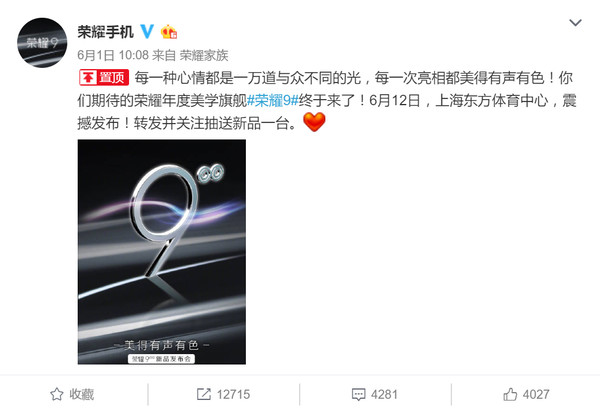Click the blue V verification badge
600x411 pixels.
point(147,31)
